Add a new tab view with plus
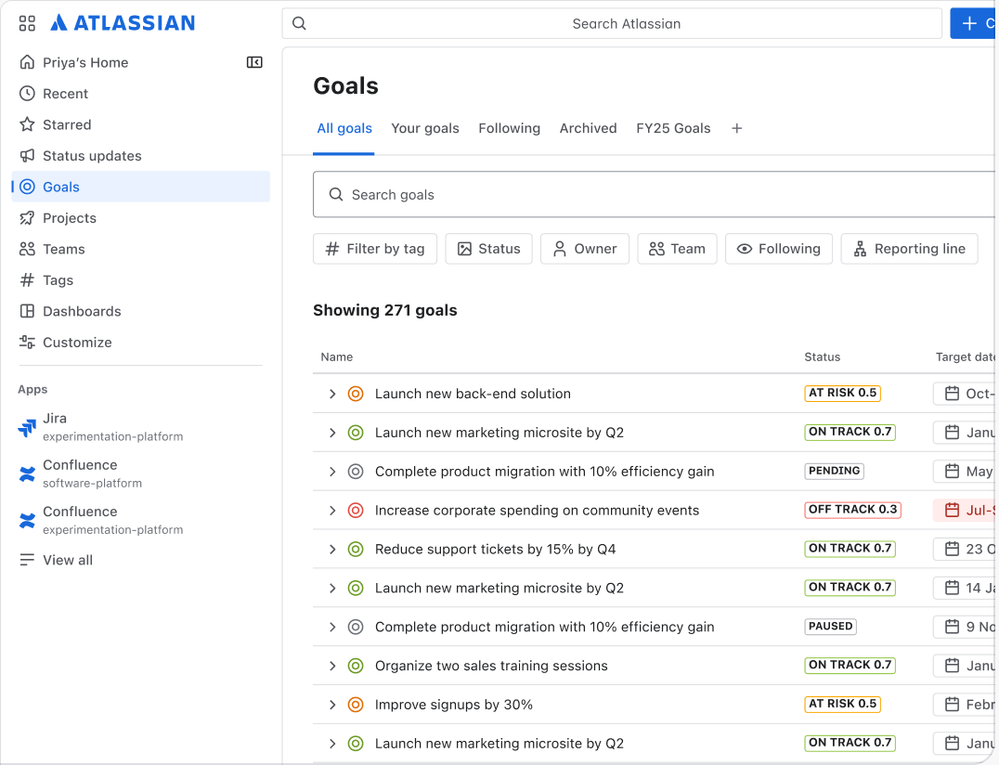The image size is (999, 765). [737, 128]
